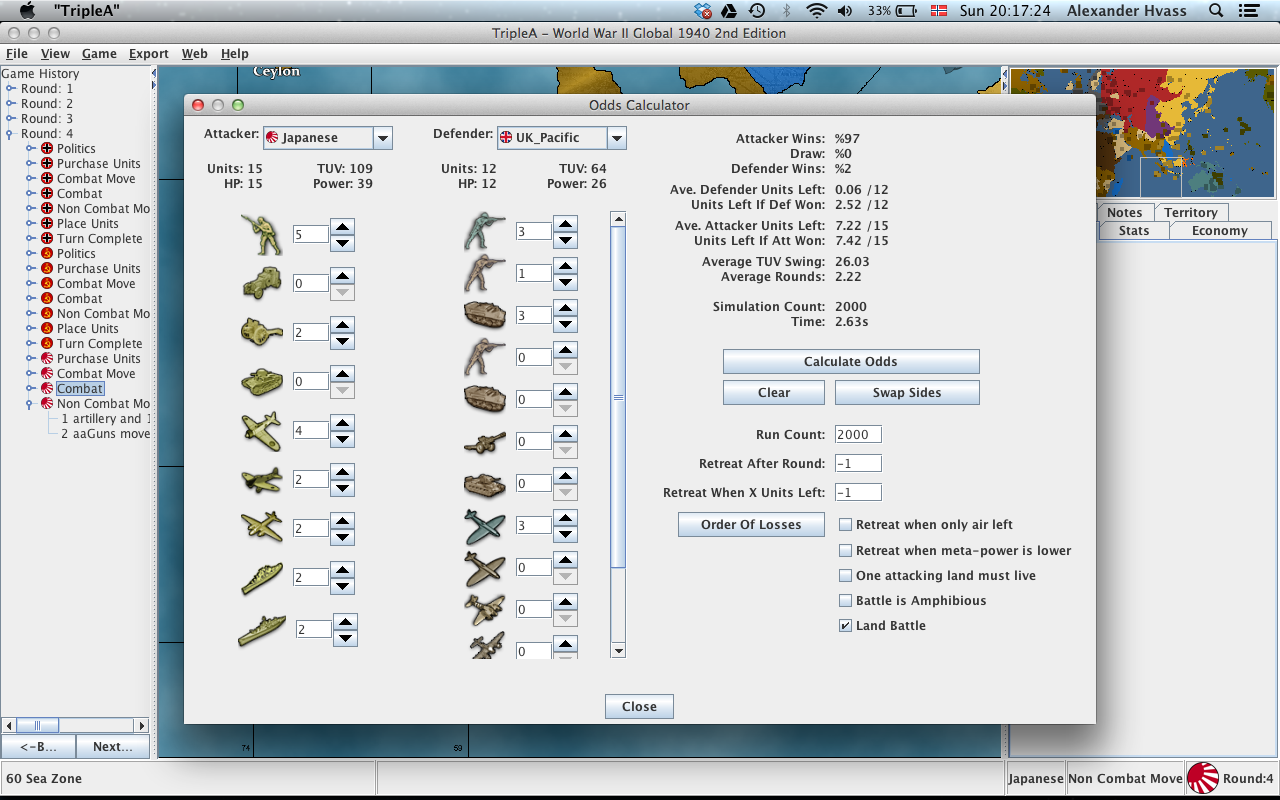Viewport: 1280px width, 800px height.
Task: Open the Apple menu
Action: click(28, 11)
